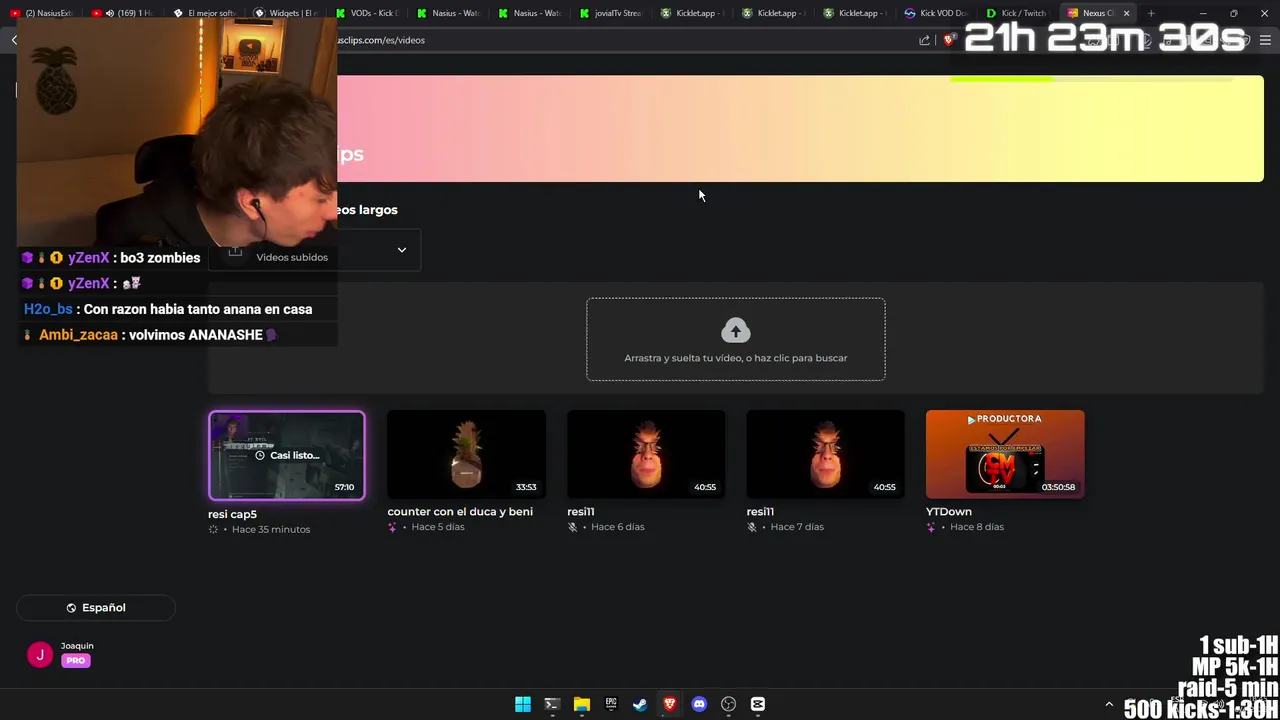Click the drag-and-drop video upload area
Viewport: 1280px width, 720px height.
(x=736, y=339)
